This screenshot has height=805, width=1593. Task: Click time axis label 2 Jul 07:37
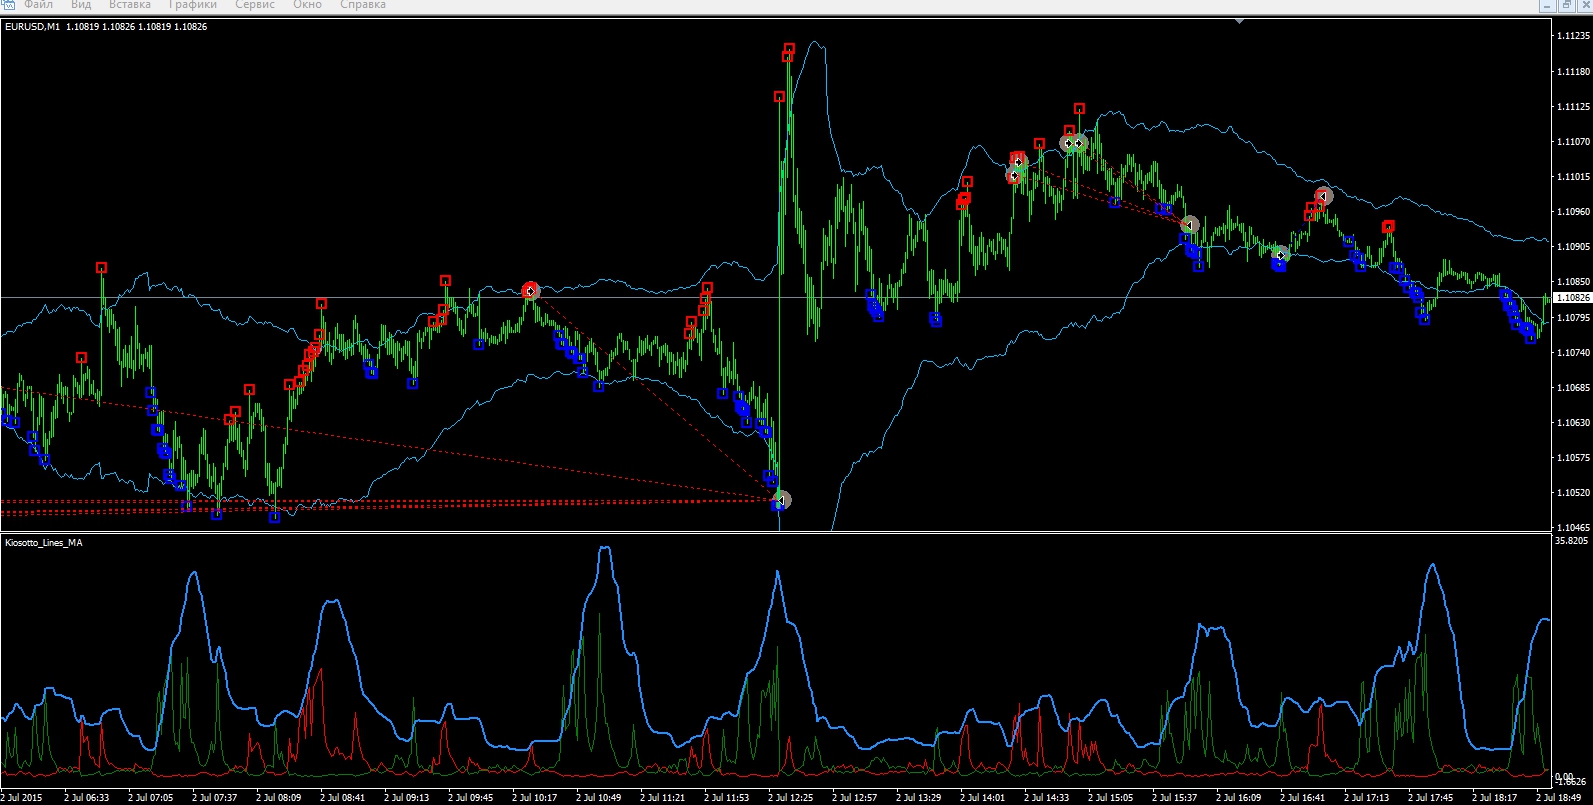coord(215,798)
